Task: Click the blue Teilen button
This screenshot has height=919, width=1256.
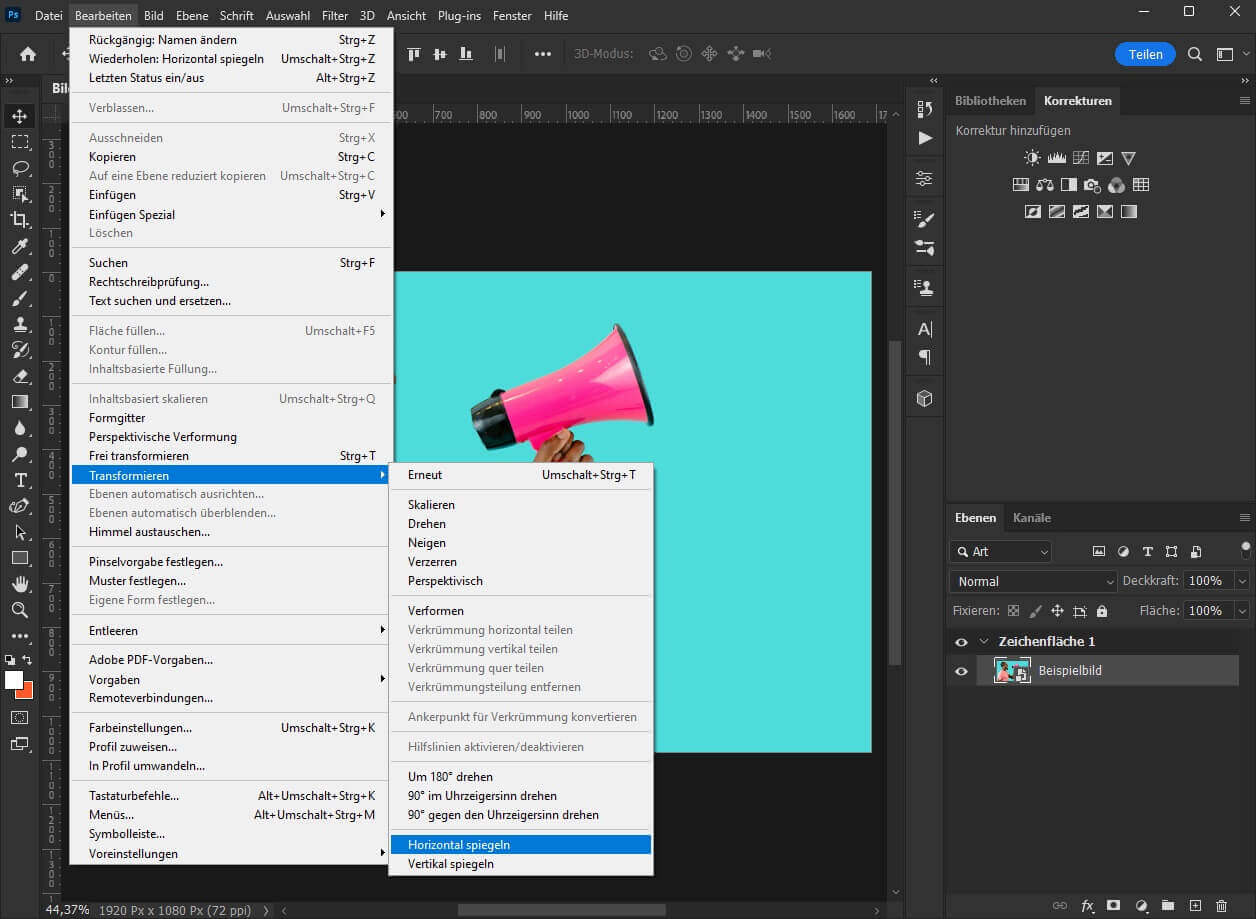Action: pos(1145,54)
